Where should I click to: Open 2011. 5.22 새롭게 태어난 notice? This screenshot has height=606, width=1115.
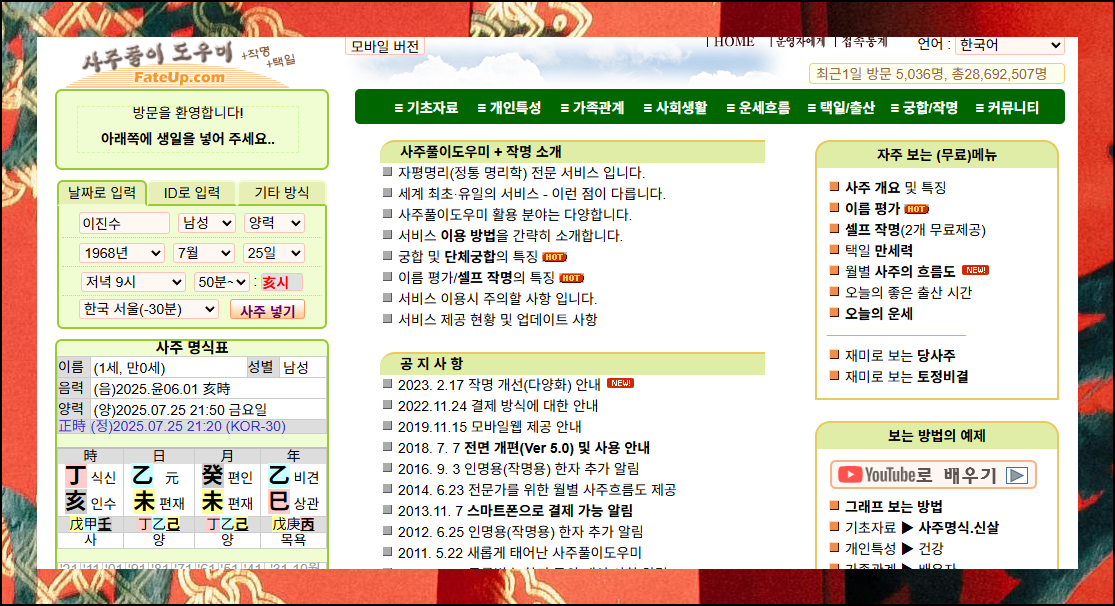(x=519, y=553)
